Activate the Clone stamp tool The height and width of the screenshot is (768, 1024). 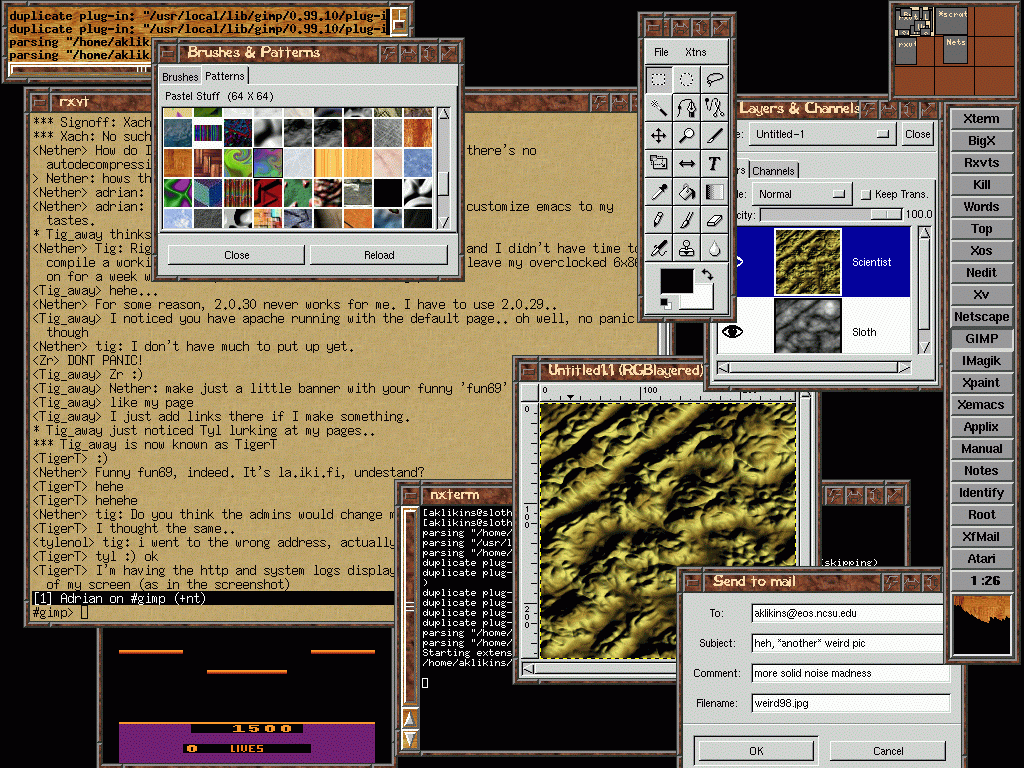pyautogui.click(x=687, y=247)
